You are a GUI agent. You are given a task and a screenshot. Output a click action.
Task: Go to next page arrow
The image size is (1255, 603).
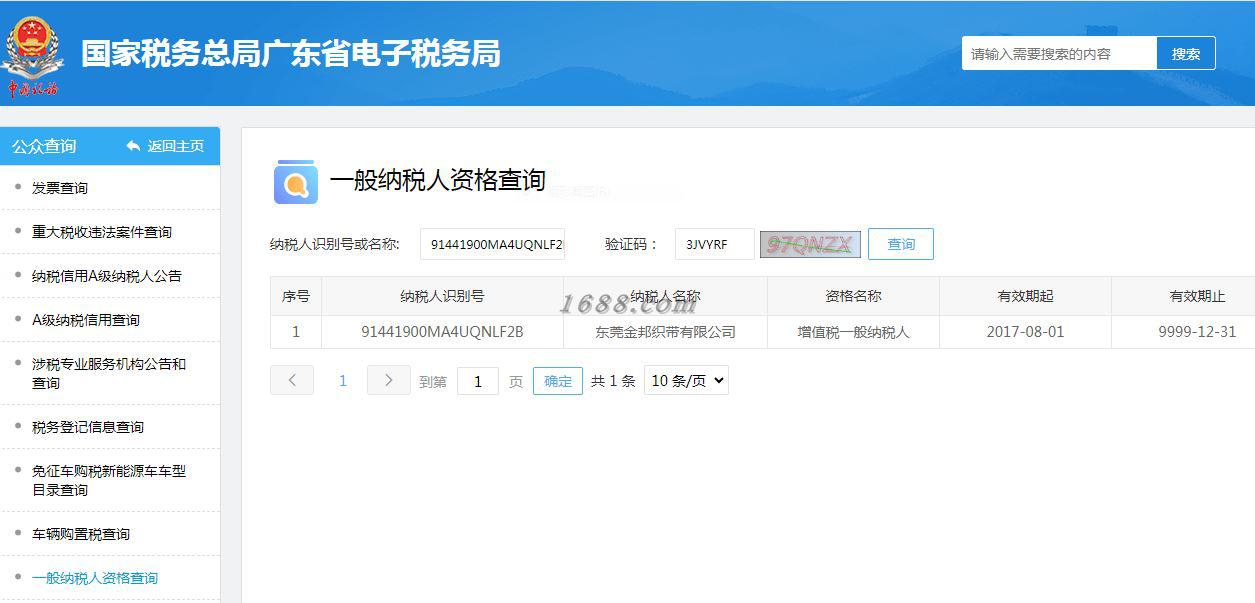pos(389,380)
